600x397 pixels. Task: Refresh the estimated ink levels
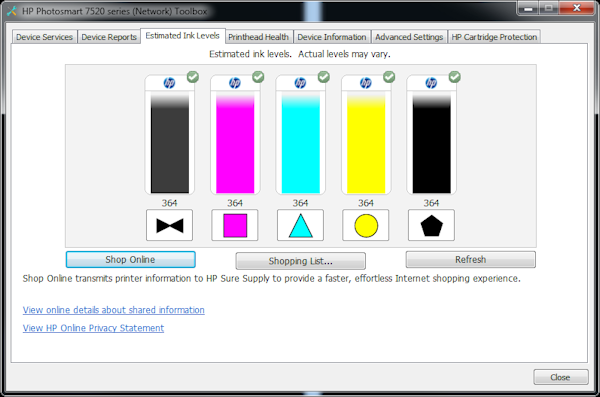click(470, 260)
